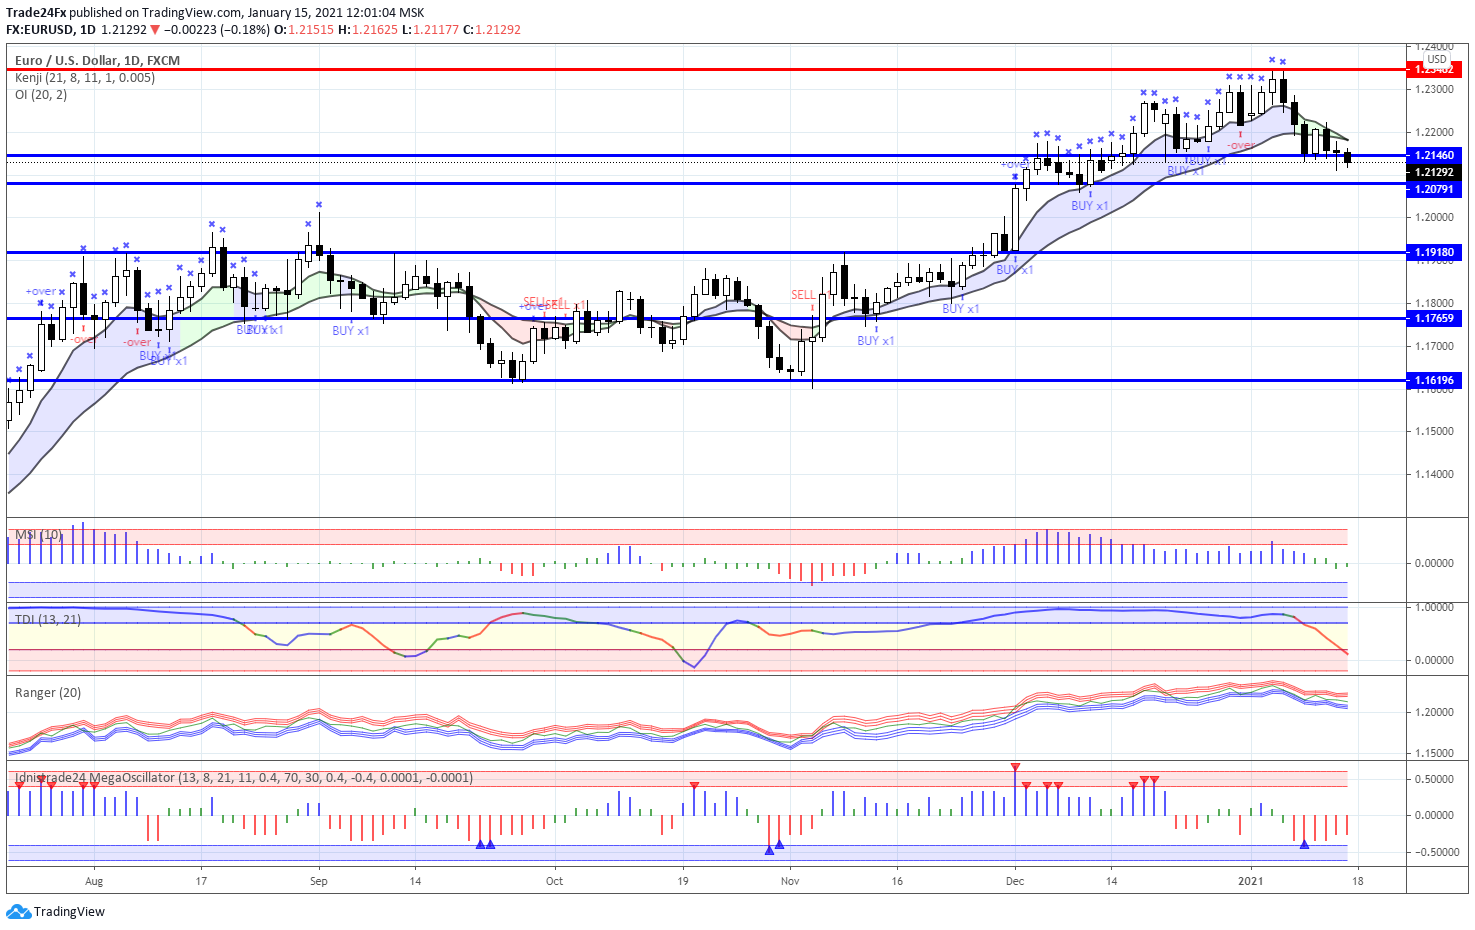Viewport: 1475px width, 930px height.
Task: Click the 1.17659 blue price label
Action: pos(1434,318)
